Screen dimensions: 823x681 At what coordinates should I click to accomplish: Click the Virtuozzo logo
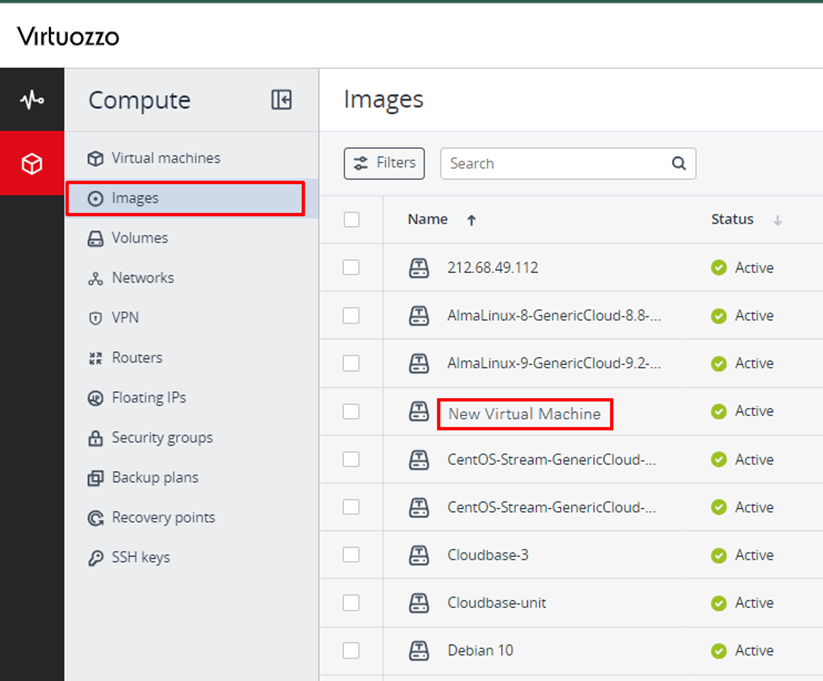pos(68,37)
